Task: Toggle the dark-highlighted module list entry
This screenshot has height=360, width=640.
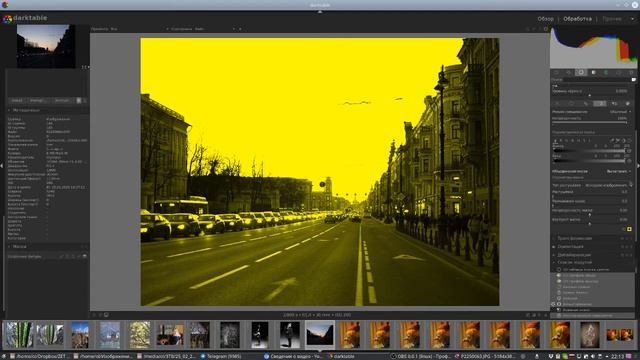Action: click(x=559, y=310)
